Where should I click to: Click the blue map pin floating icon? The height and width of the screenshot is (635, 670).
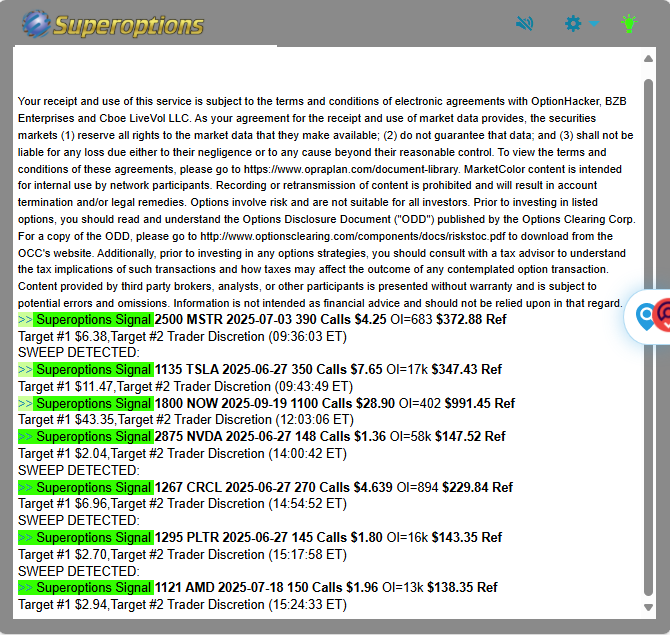click(x=645, y=317)
